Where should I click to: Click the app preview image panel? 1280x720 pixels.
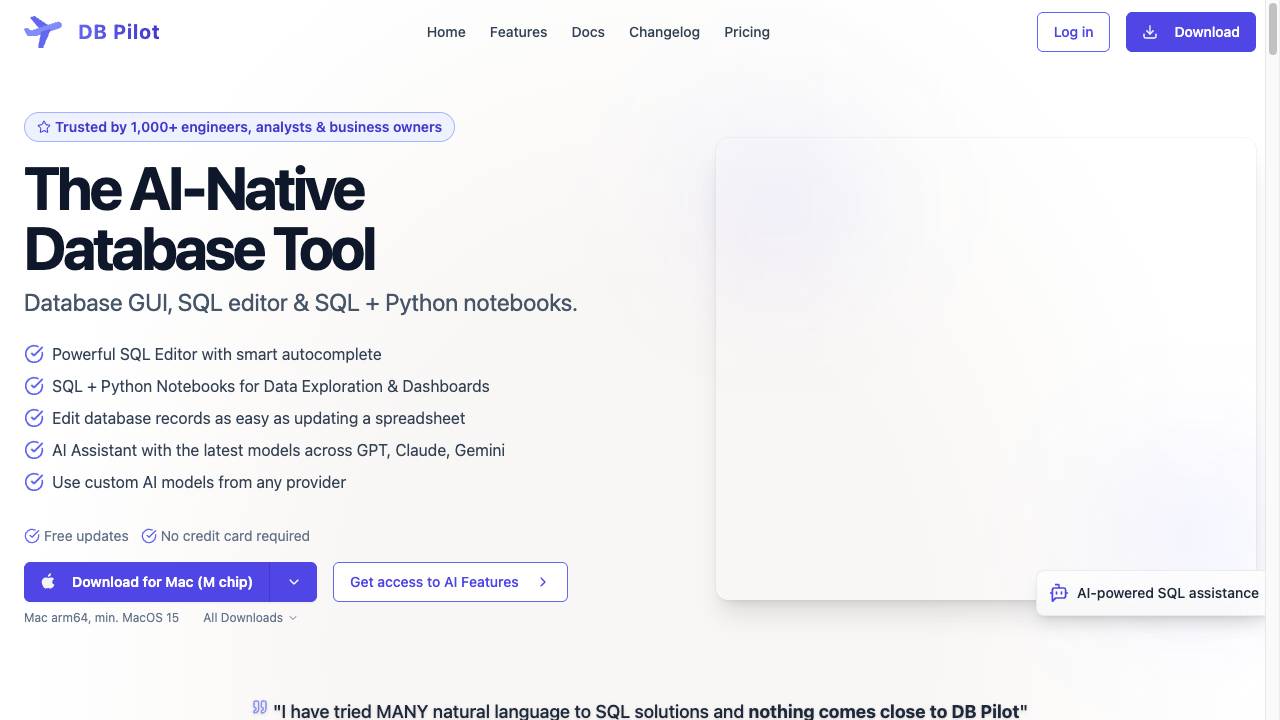(986, 369)
